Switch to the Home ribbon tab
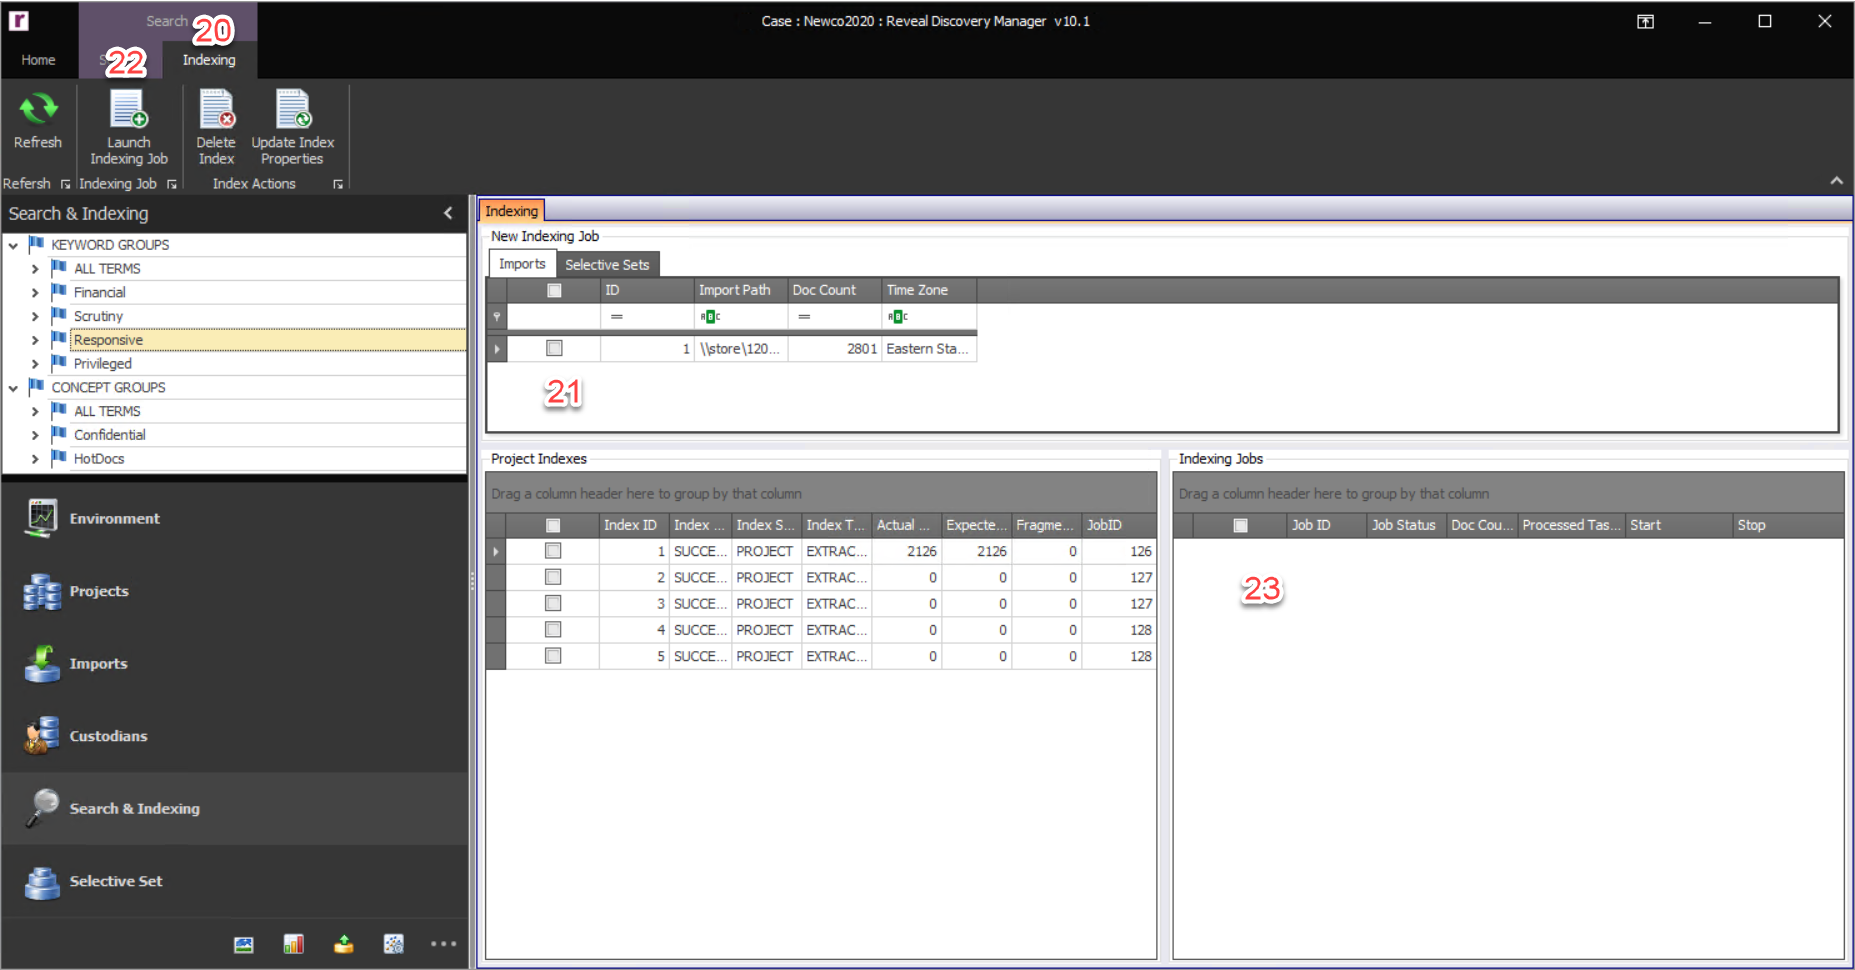 (x=38, y=60)
